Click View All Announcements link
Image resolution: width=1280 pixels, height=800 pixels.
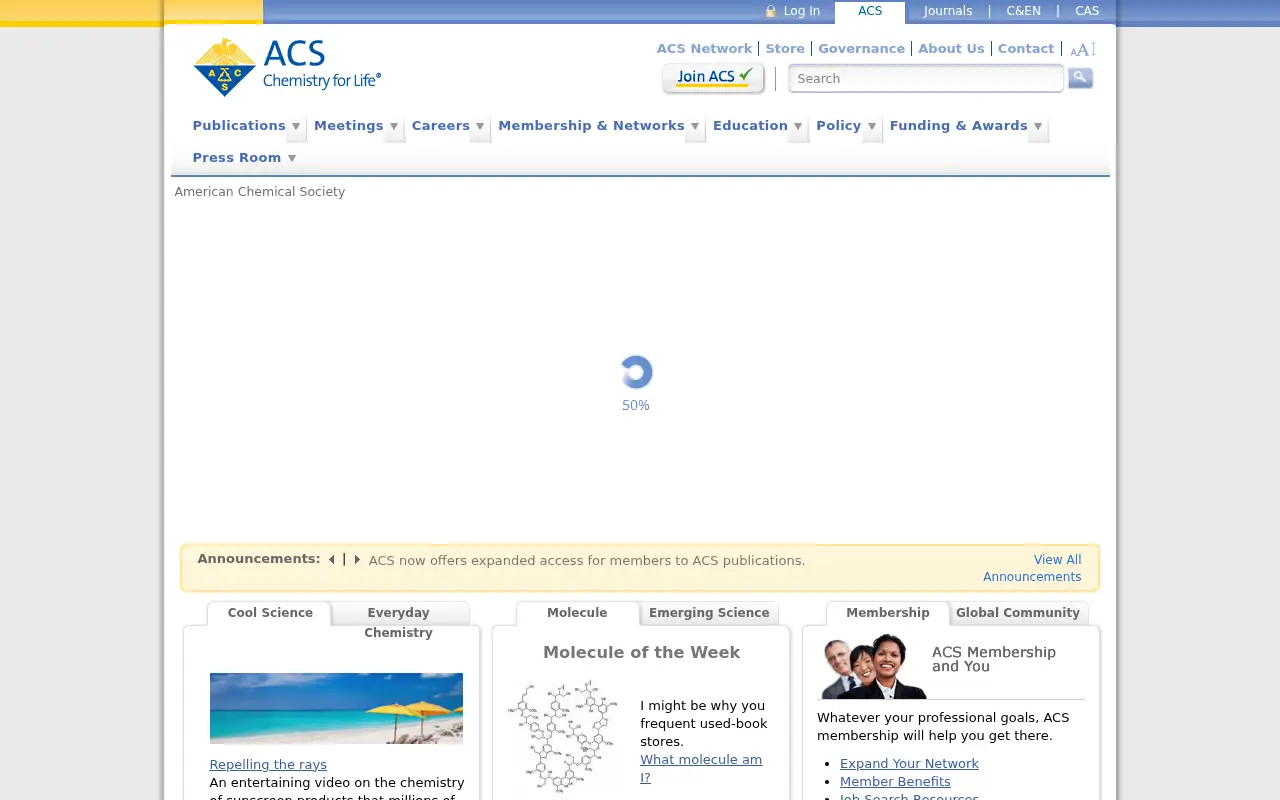tap(1032, 568)
